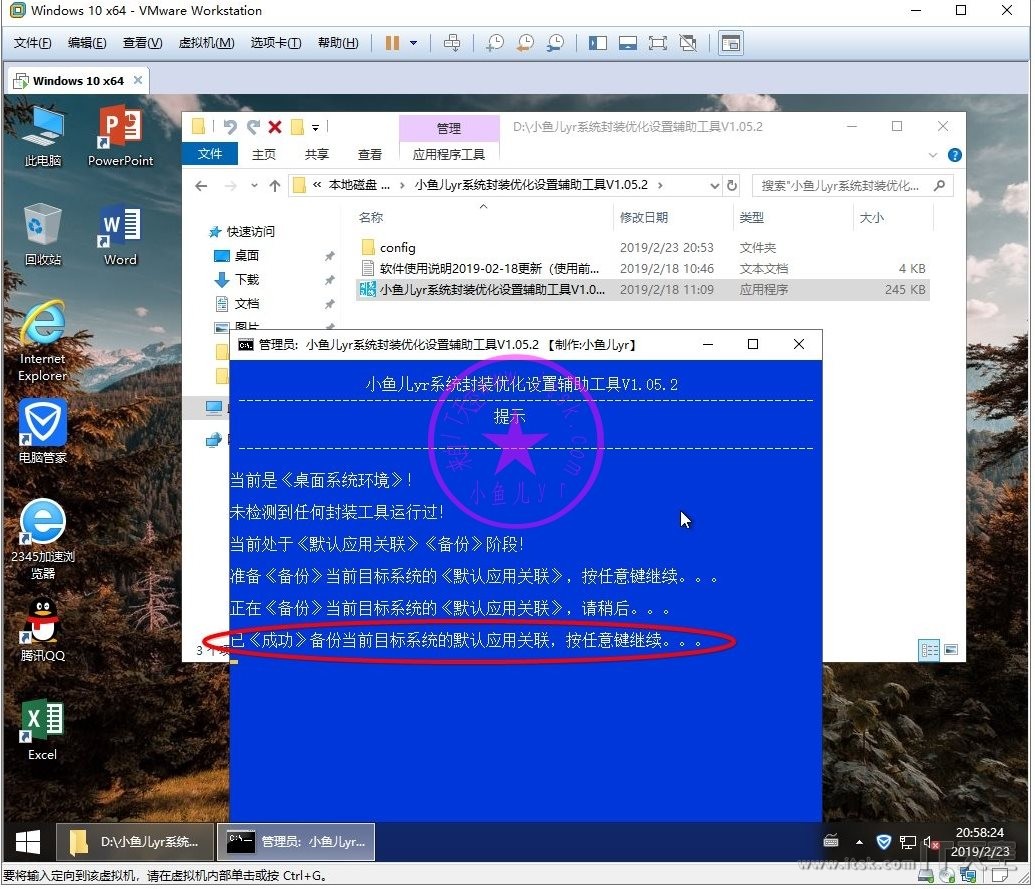
Task: Open the customize quick access toolbar dropdown
Action: click(316, 127)
